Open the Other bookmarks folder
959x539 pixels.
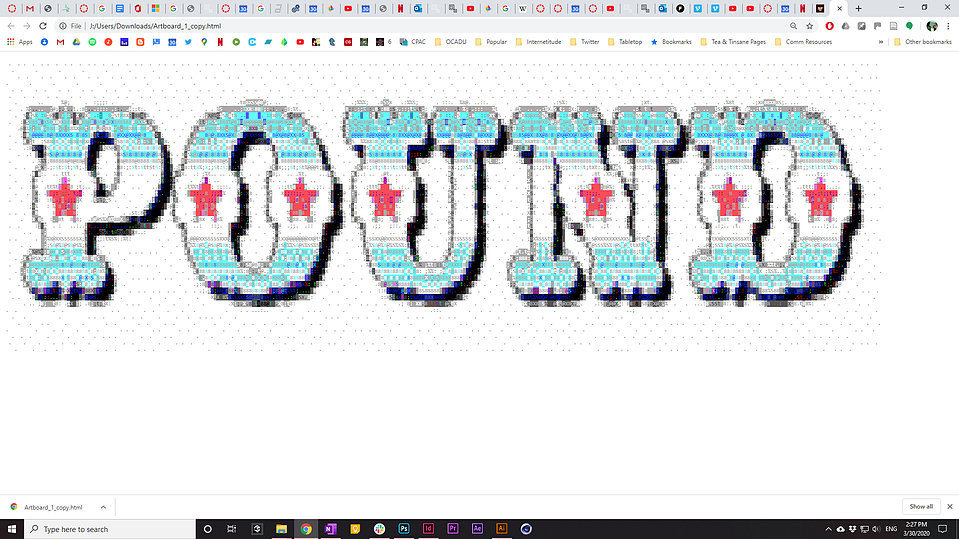923,42
